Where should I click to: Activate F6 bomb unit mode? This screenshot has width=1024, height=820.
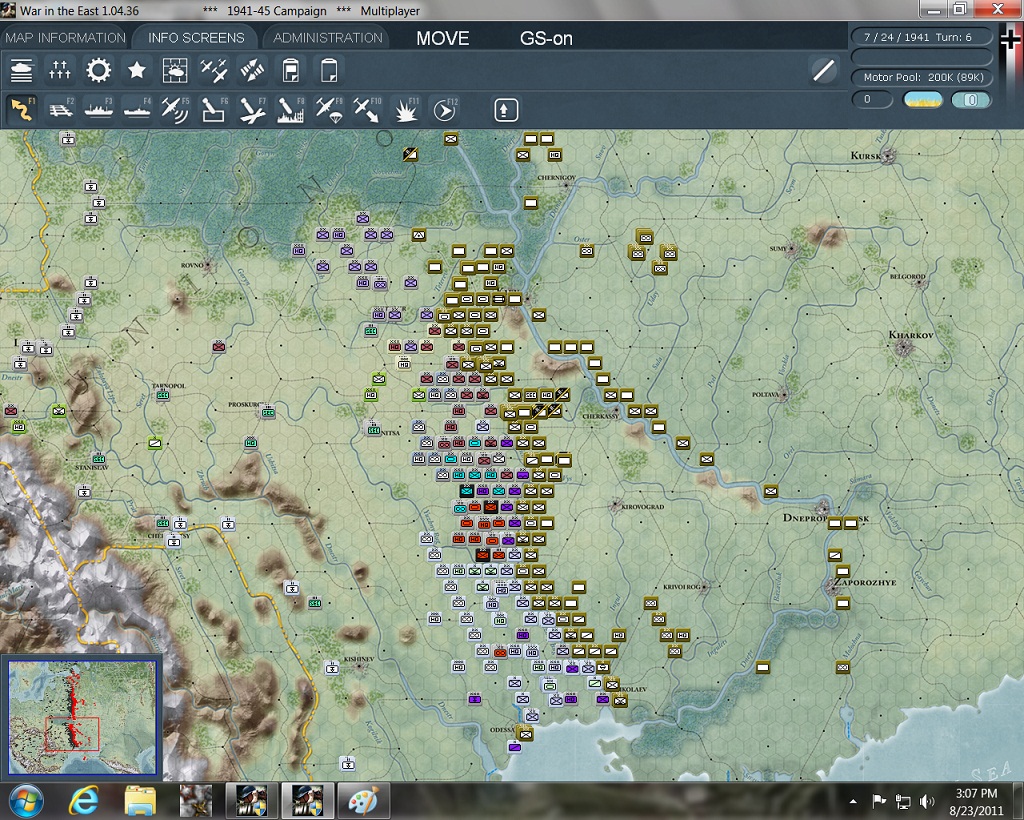(x=214, y=109)
